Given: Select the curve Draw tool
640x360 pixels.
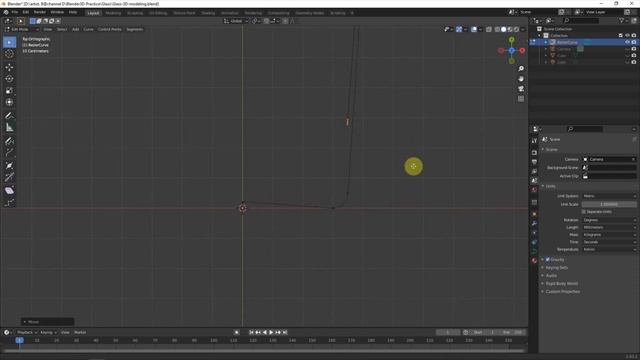Looking at the screenshot, I should (x=9, y=141).
